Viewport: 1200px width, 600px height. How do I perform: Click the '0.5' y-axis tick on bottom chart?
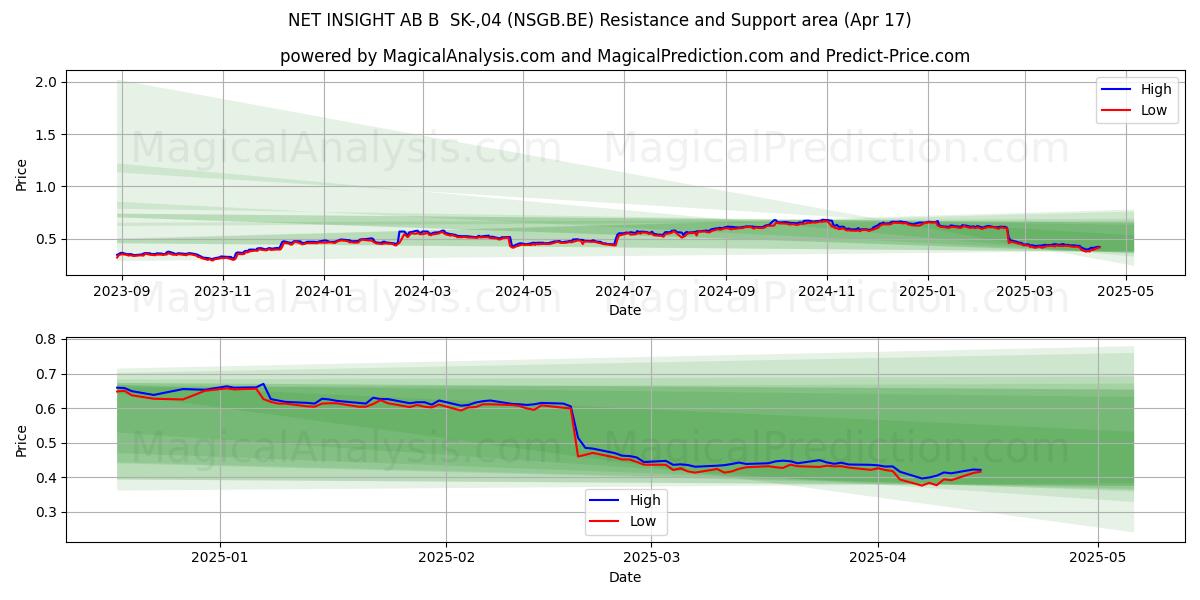[48, 443]
